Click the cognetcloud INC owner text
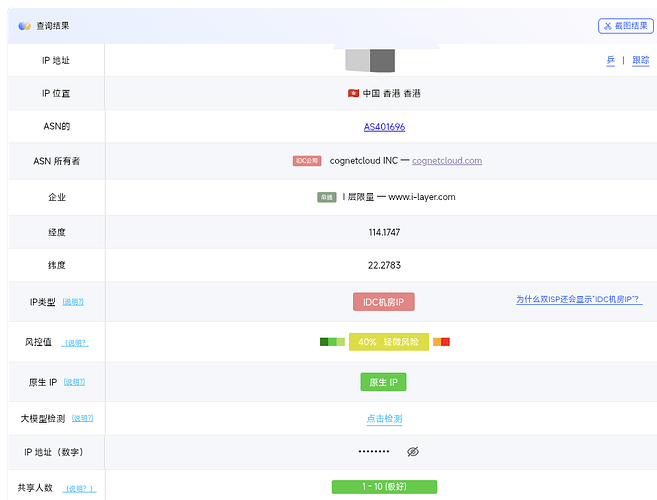The image size is (657, 500). pyautogui.click(x=363, y=161)
